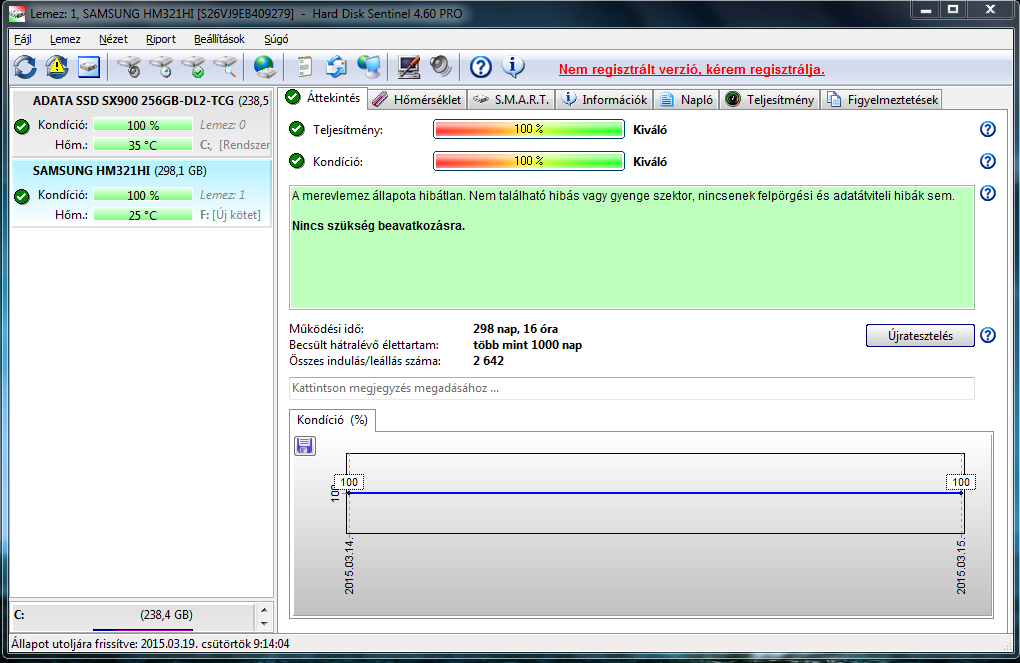Click the speaker sound toolbar icon
This screenshot has width=1020, height=663.
point(440,67)
